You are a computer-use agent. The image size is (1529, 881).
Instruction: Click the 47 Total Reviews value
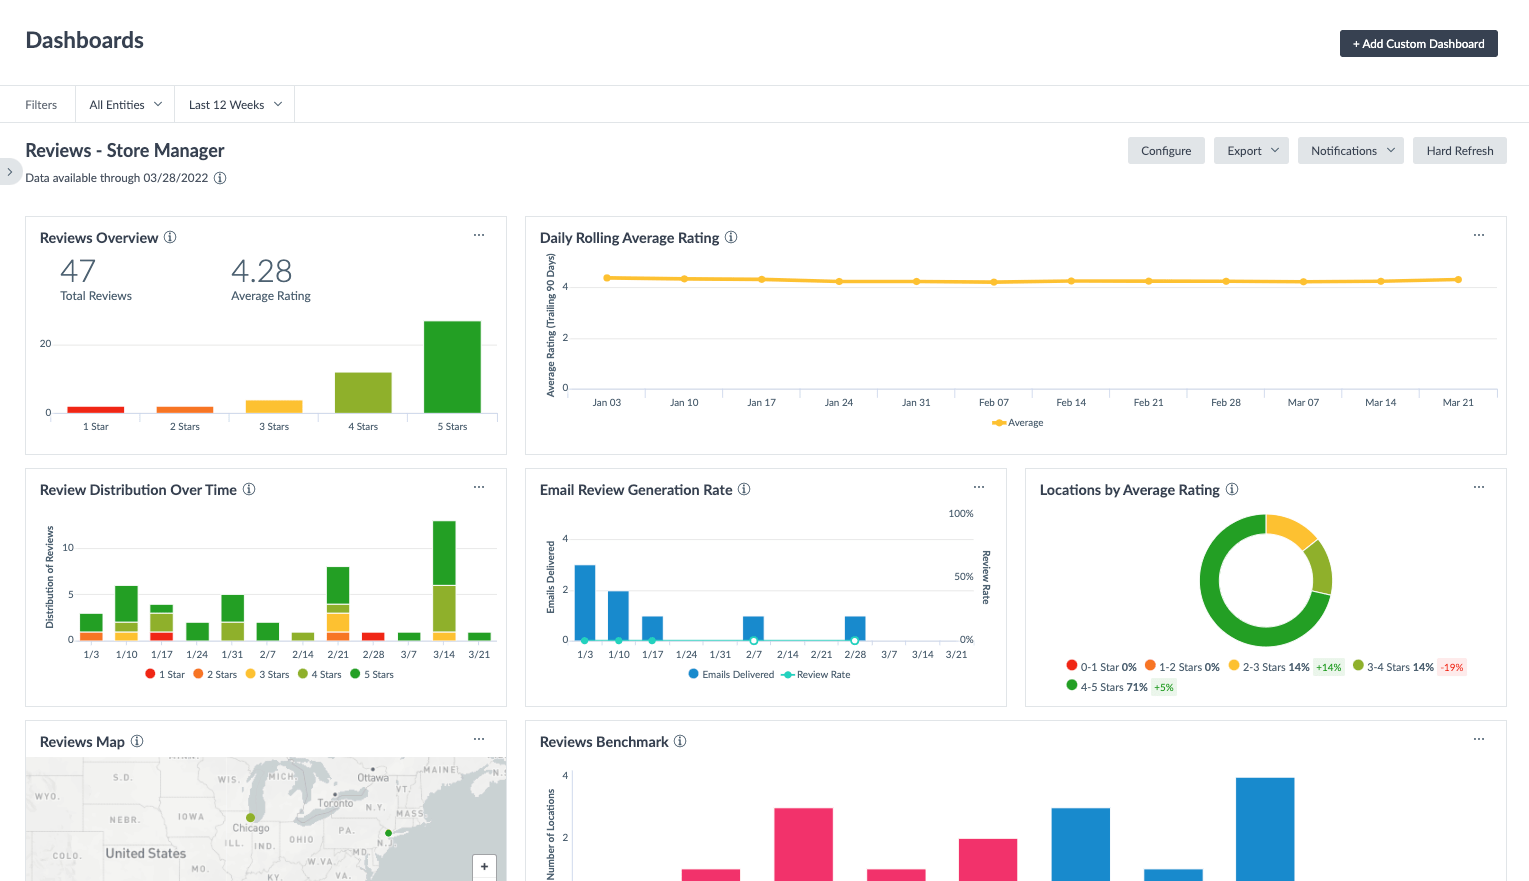[78, 271]
